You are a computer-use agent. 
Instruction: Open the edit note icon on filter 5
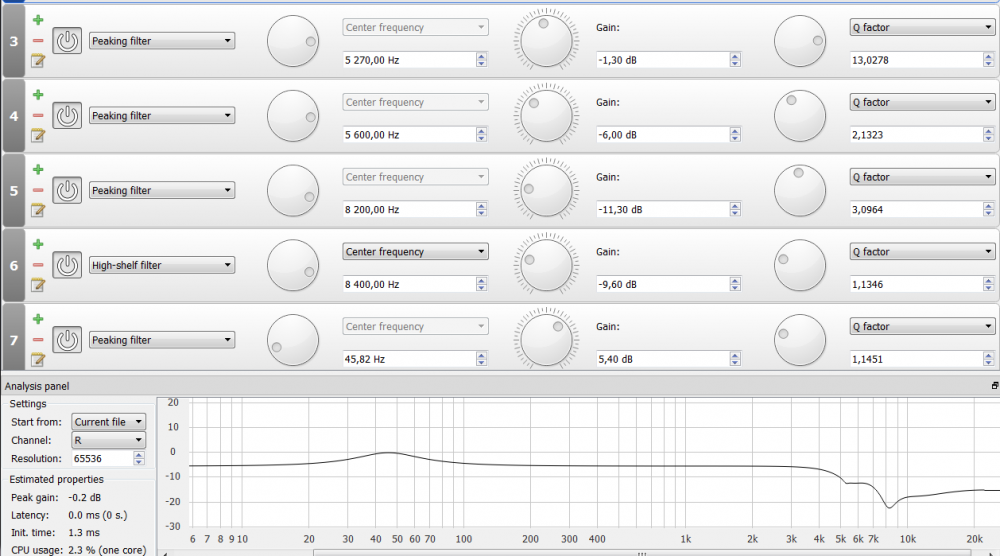(38, 210)
